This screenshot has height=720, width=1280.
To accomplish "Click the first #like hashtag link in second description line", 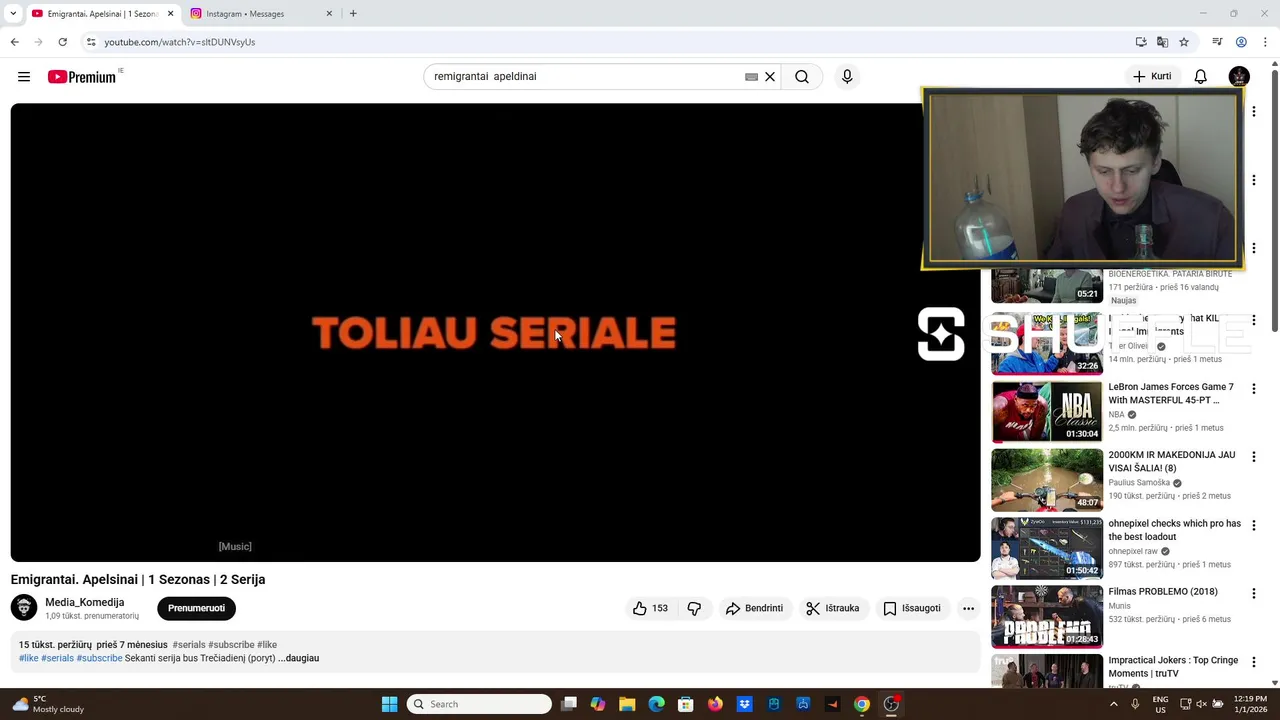I will (x=29, y=658).
